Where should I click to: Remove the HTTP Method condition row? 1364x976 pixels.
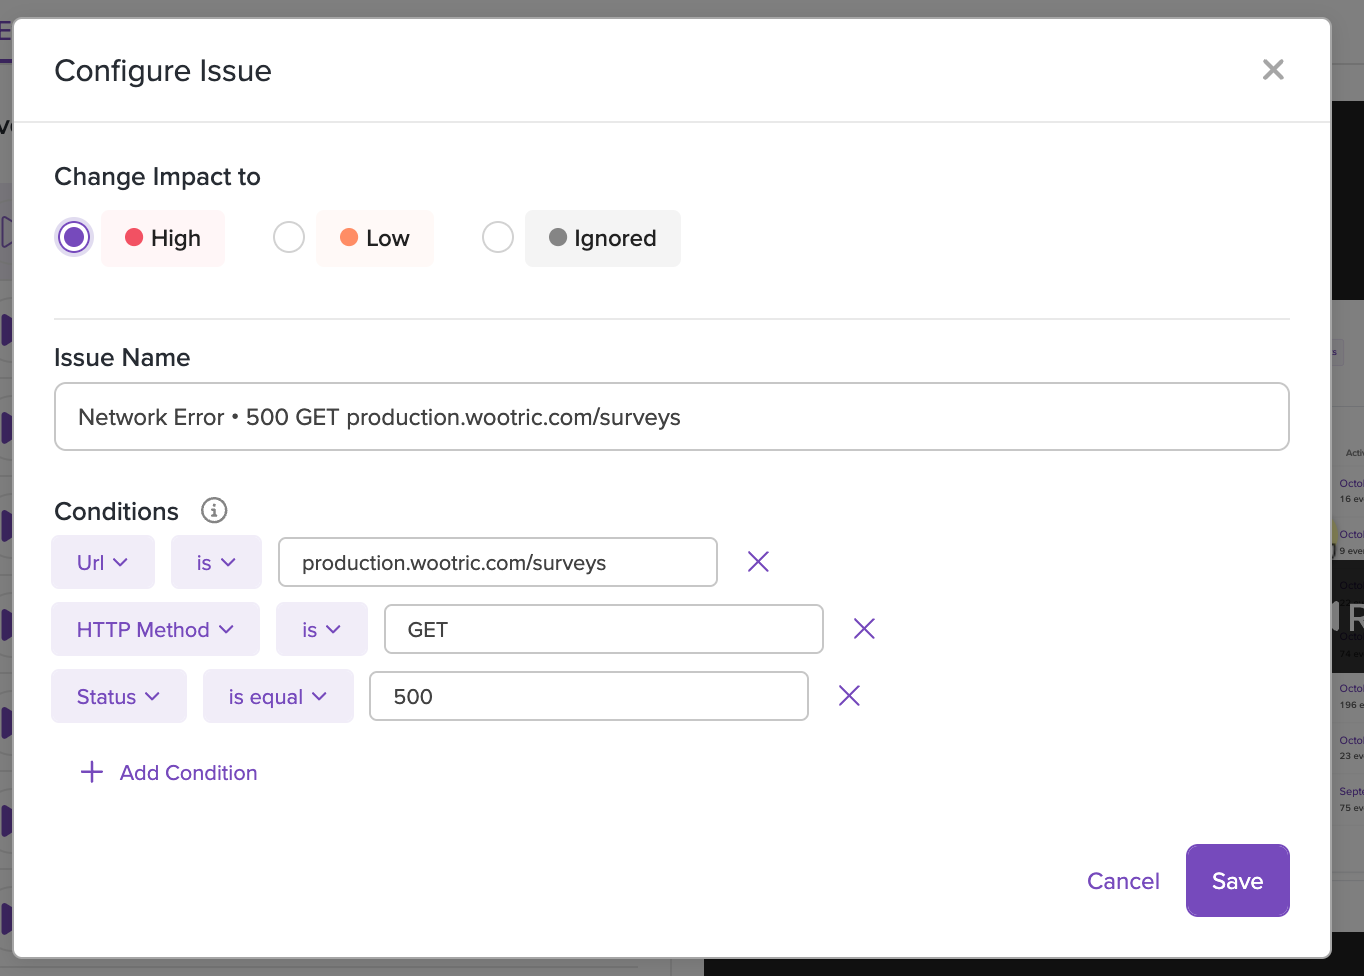coord(864,628)
